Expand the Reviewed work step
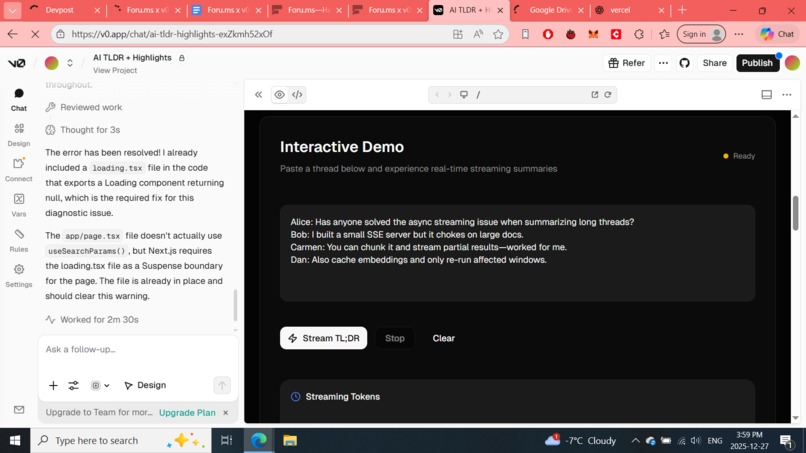Image resolution: width=806 pixels, height=453 pixels. [84, 107]
